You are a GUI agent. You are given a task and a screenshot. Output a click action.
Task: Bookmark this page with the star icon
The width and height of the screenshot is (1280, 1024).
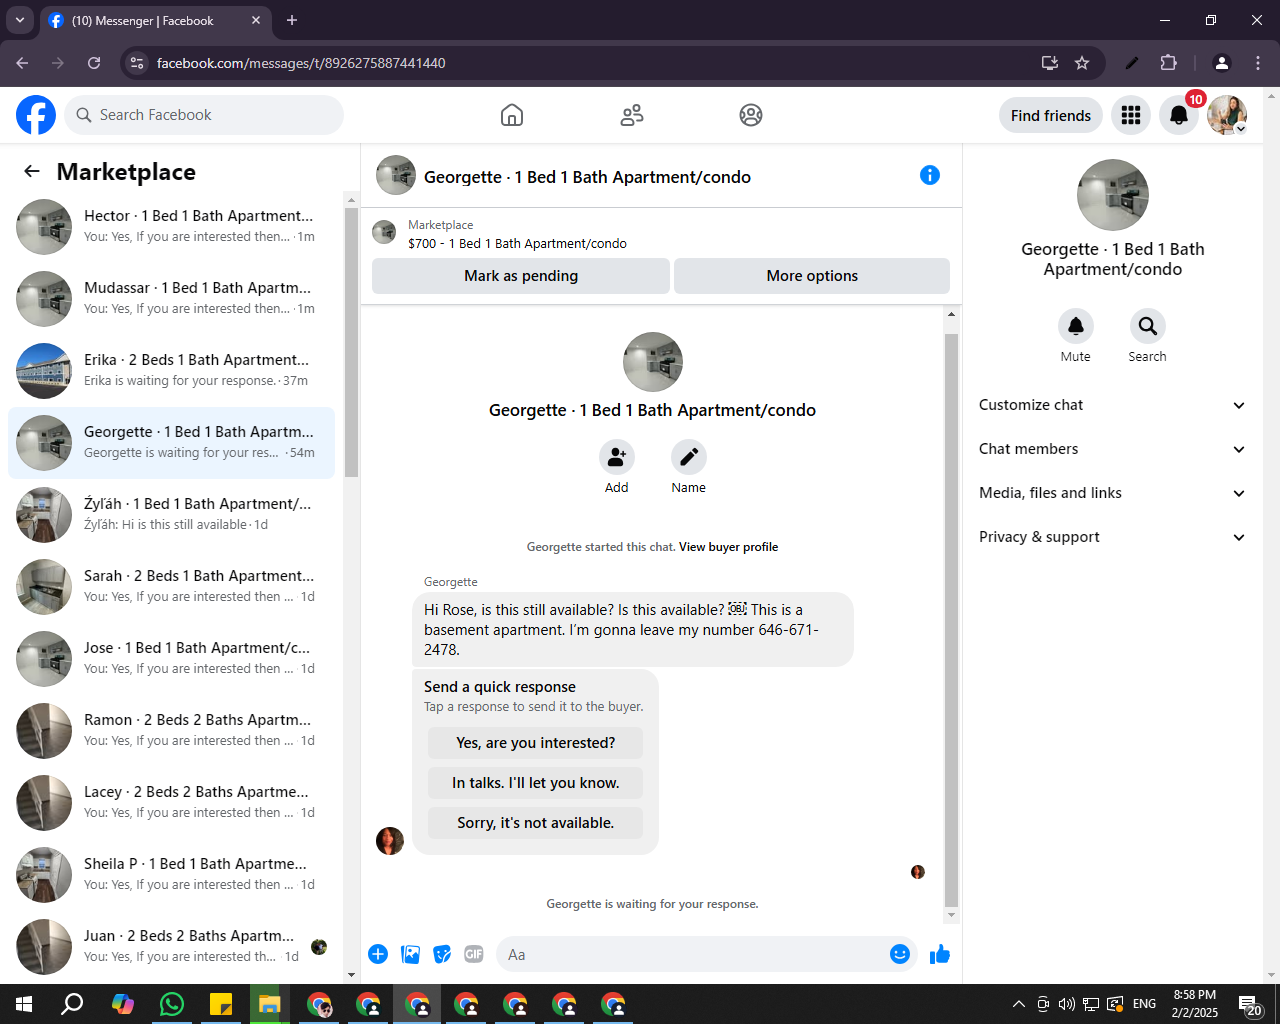[1082, 63]
